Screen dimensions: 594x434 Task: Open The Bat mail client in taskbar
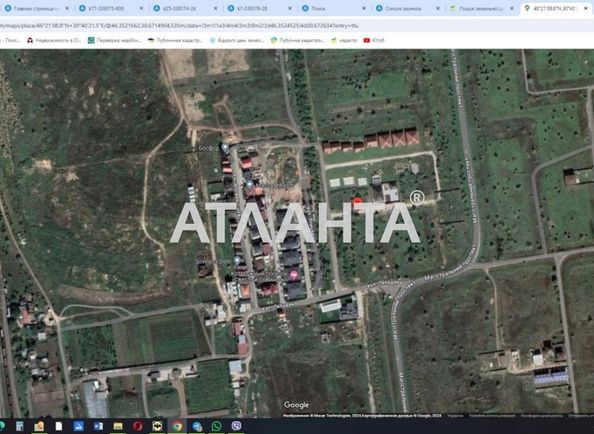tap(158, 426)
